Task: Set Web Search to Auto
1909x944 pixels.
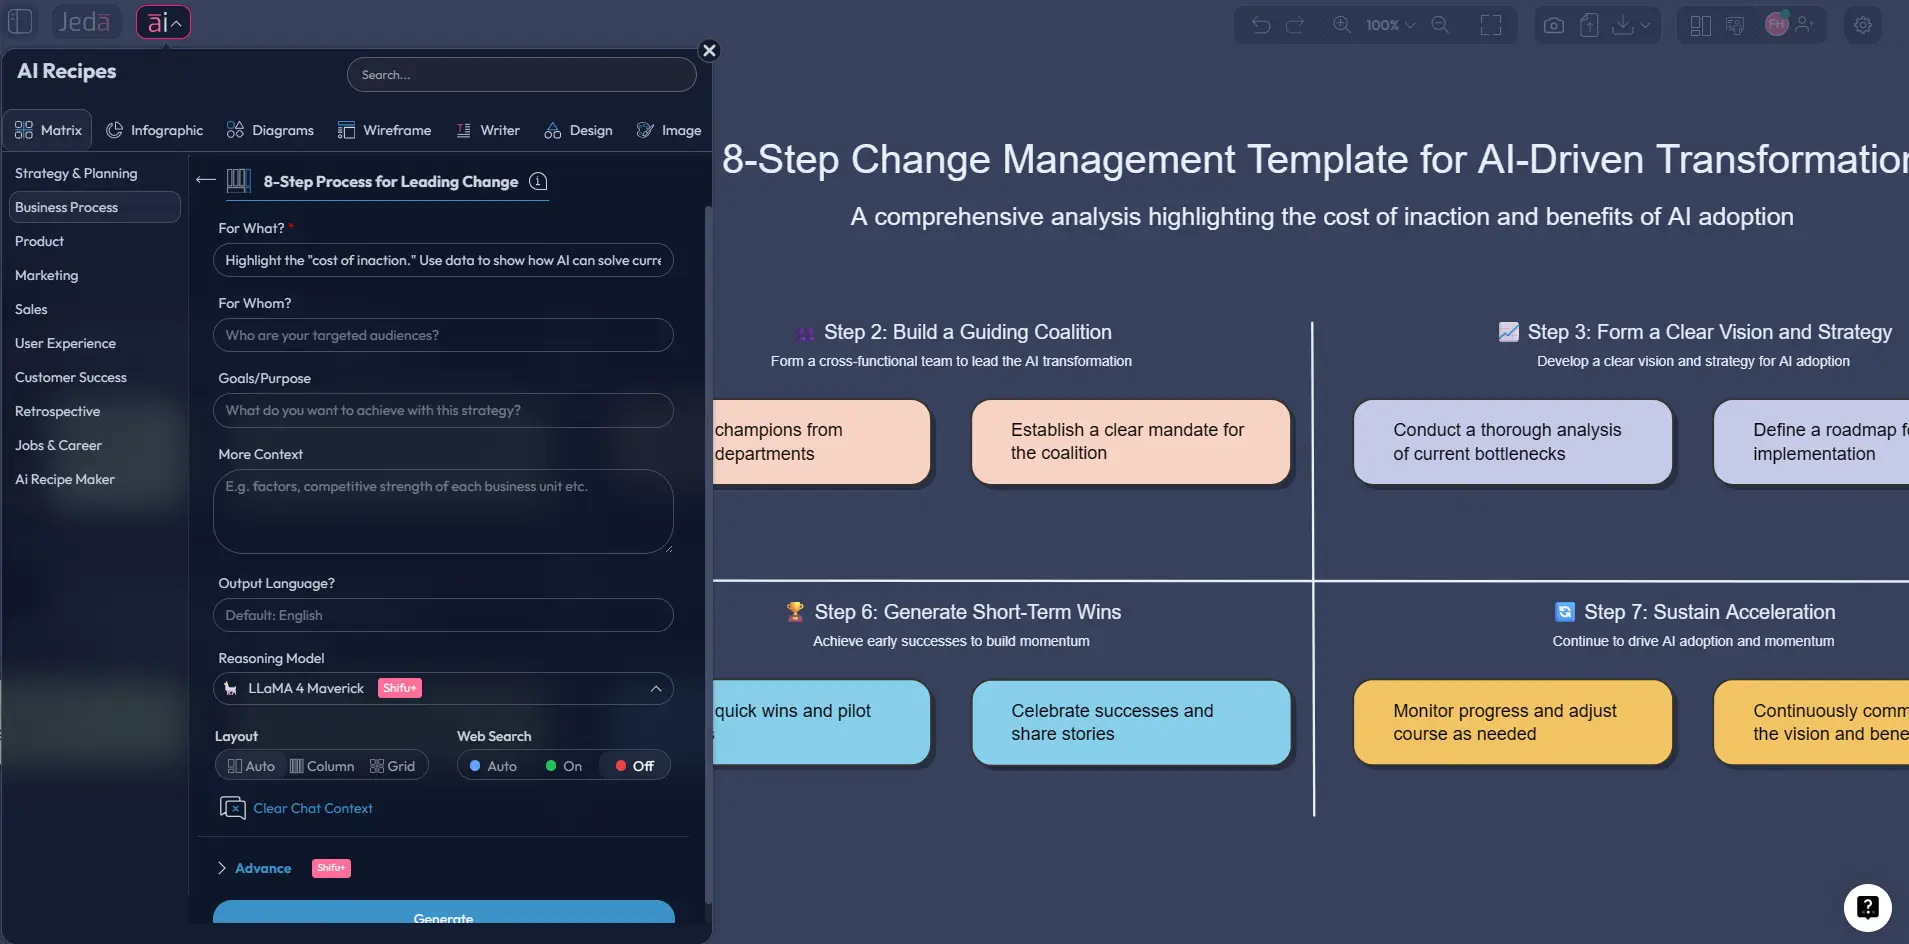Action: tap(491, 765)
